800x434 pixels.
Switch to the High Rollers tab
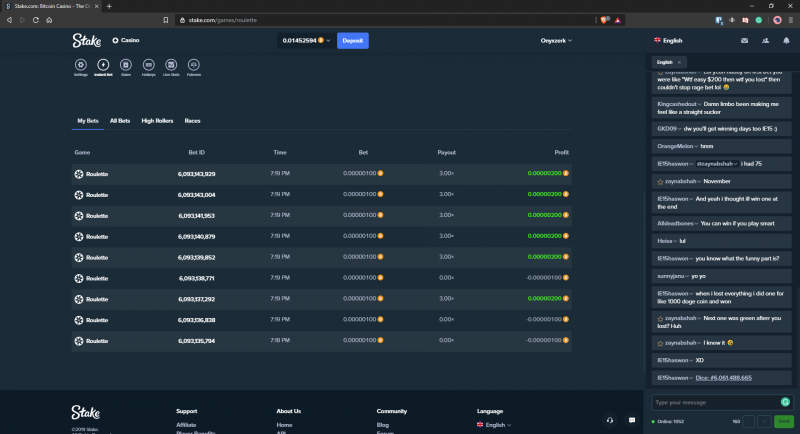(x=157, y=121)
